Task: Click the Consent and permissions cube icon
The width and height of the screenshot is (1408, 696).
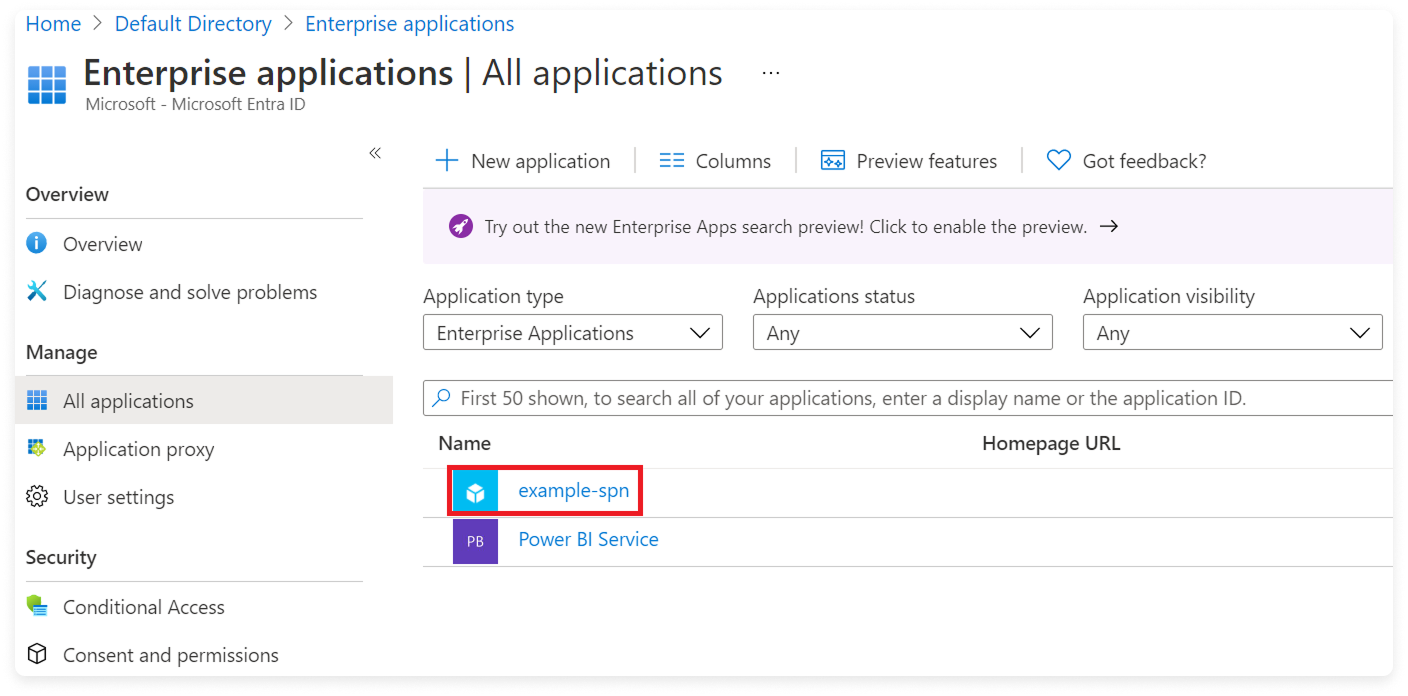Action: pos(37,654)
